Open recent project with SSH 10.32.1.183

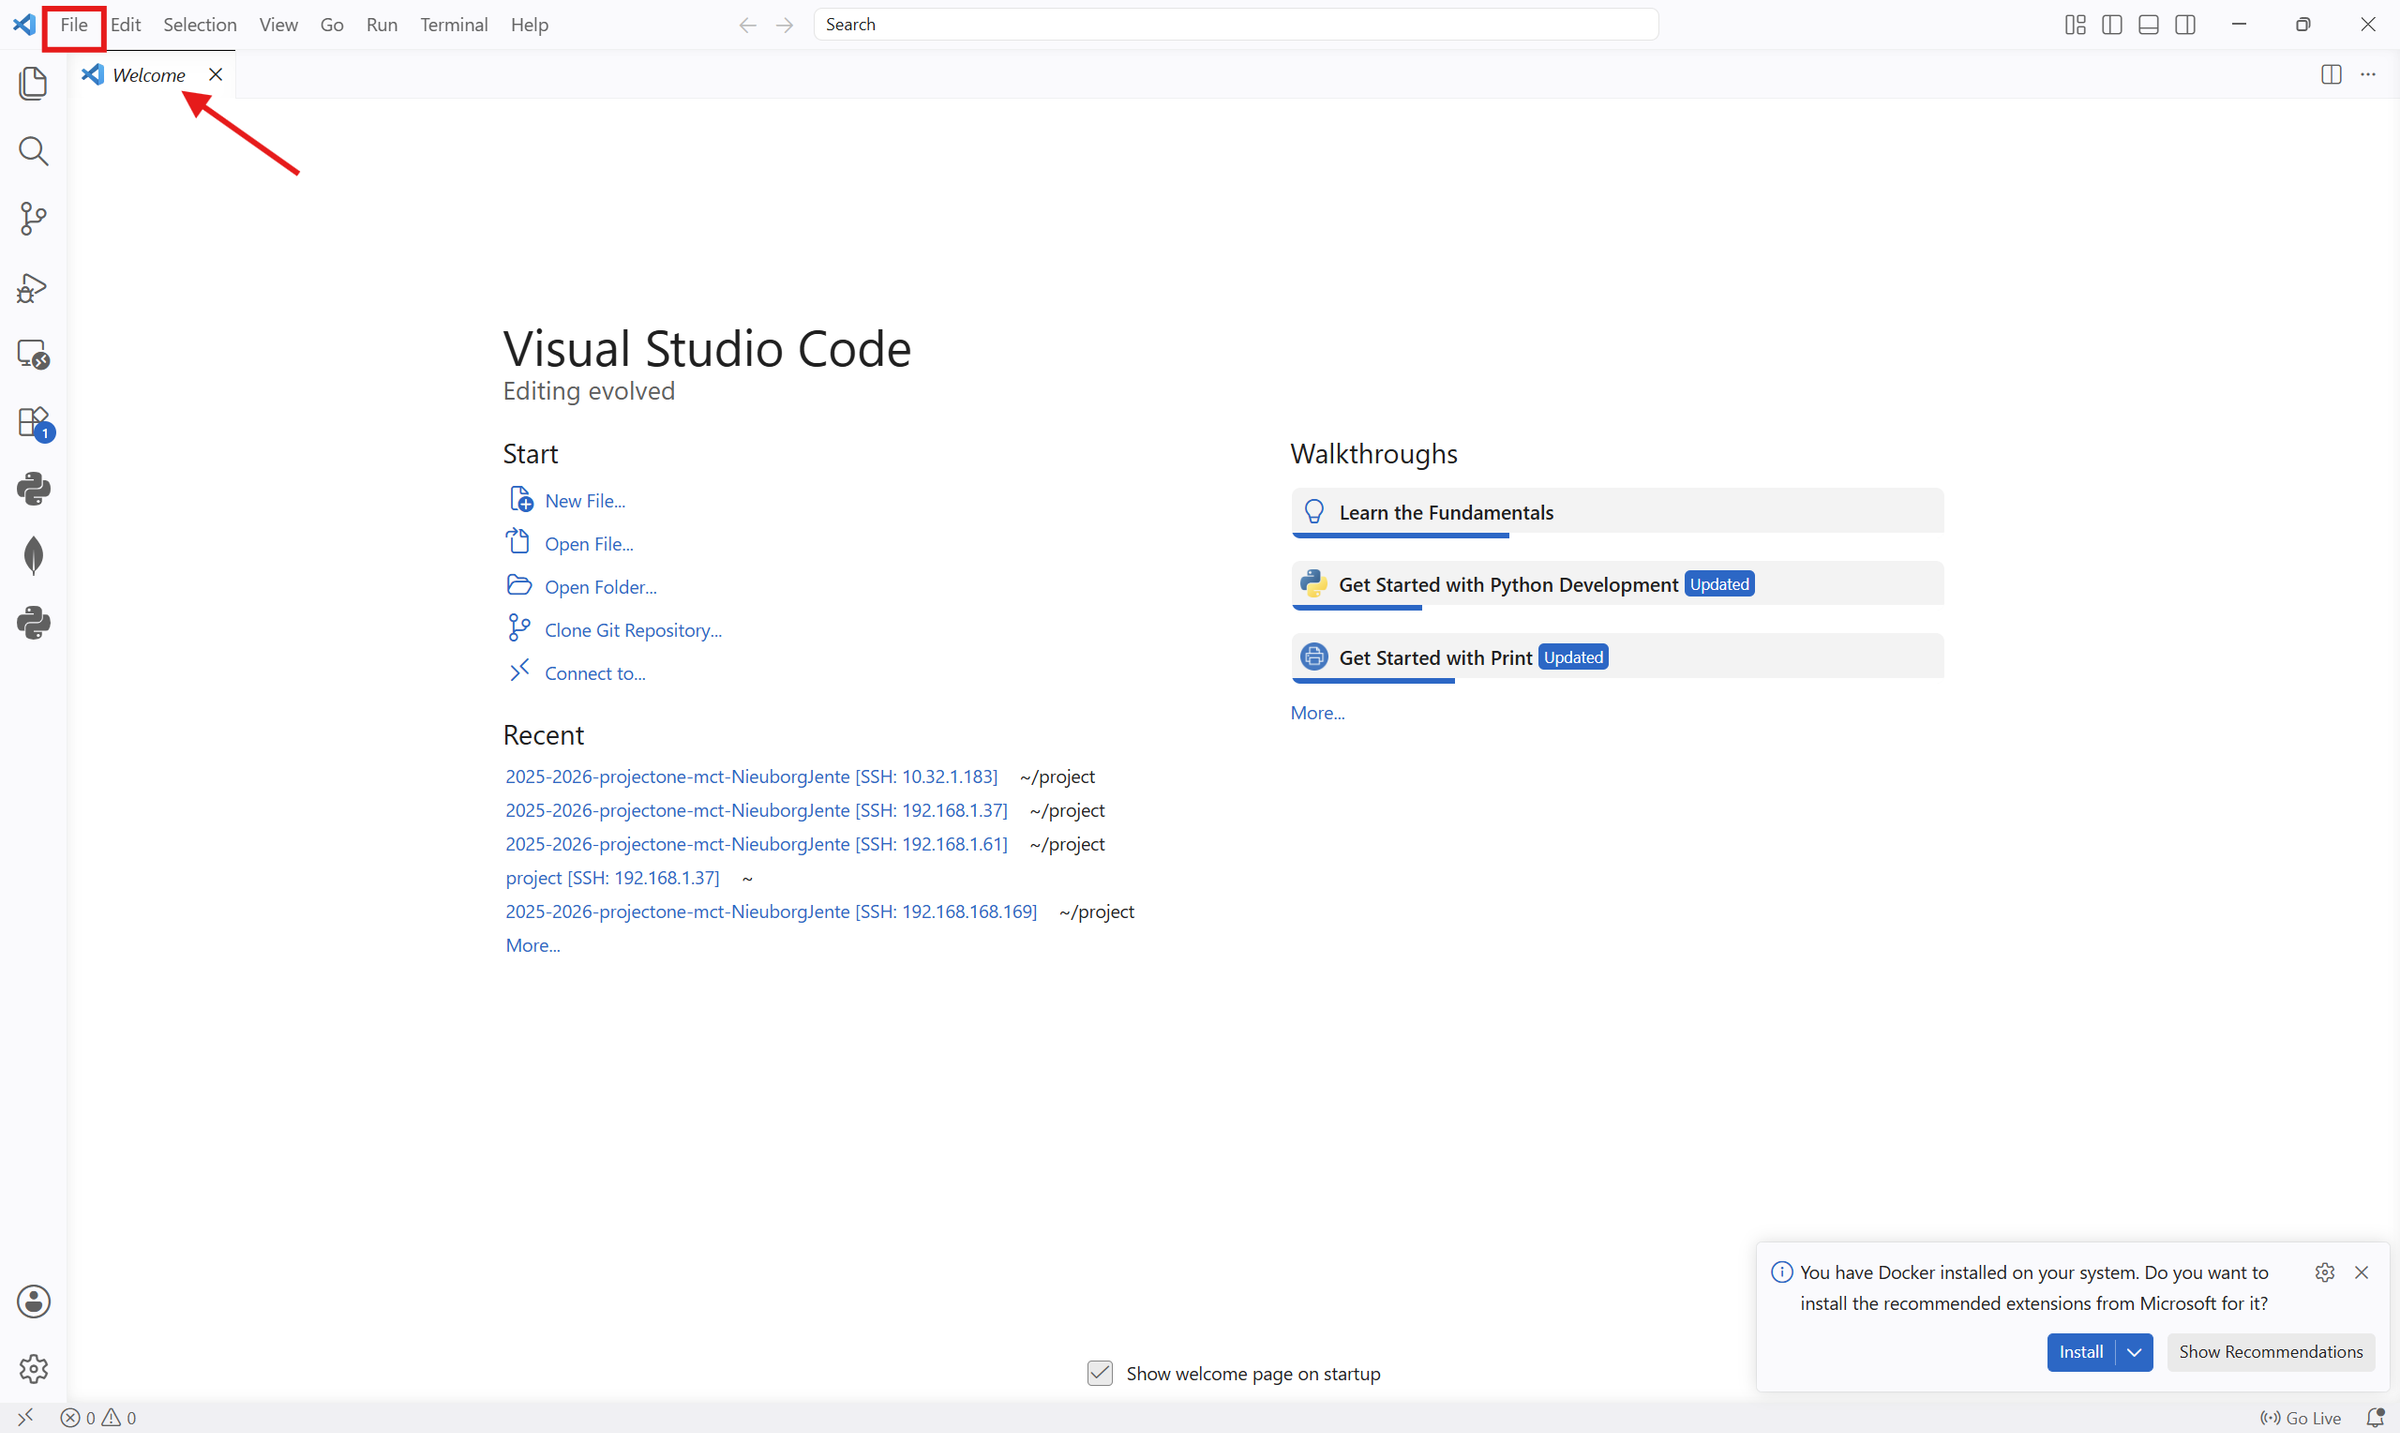click(751, 776)
